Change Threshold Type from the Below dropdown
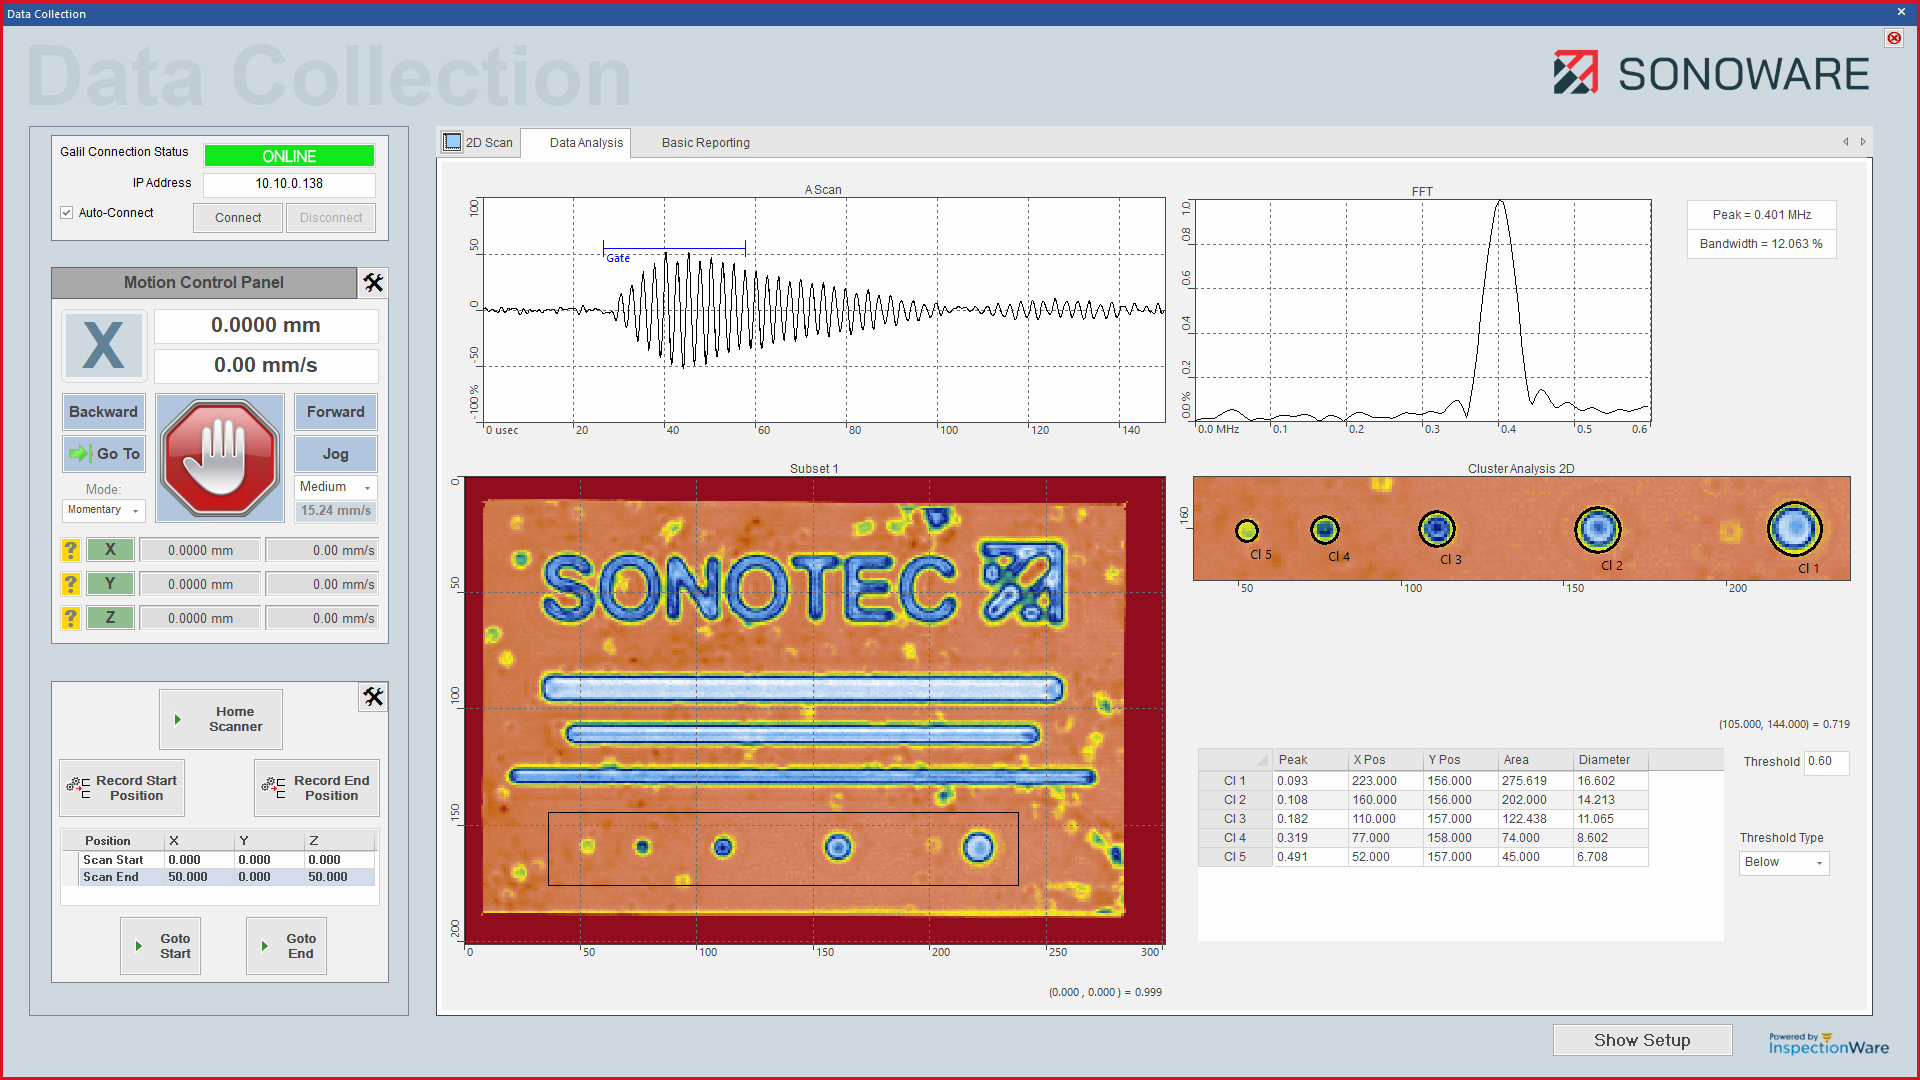This screenshot has height=1080, width=1920. click(x=1783, y=862)
